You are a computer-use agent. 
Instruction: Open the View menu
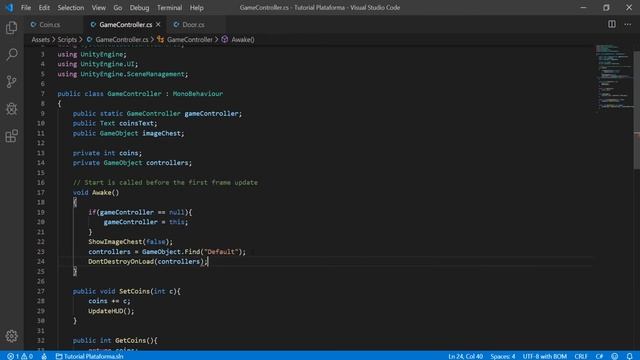point(98,8)
